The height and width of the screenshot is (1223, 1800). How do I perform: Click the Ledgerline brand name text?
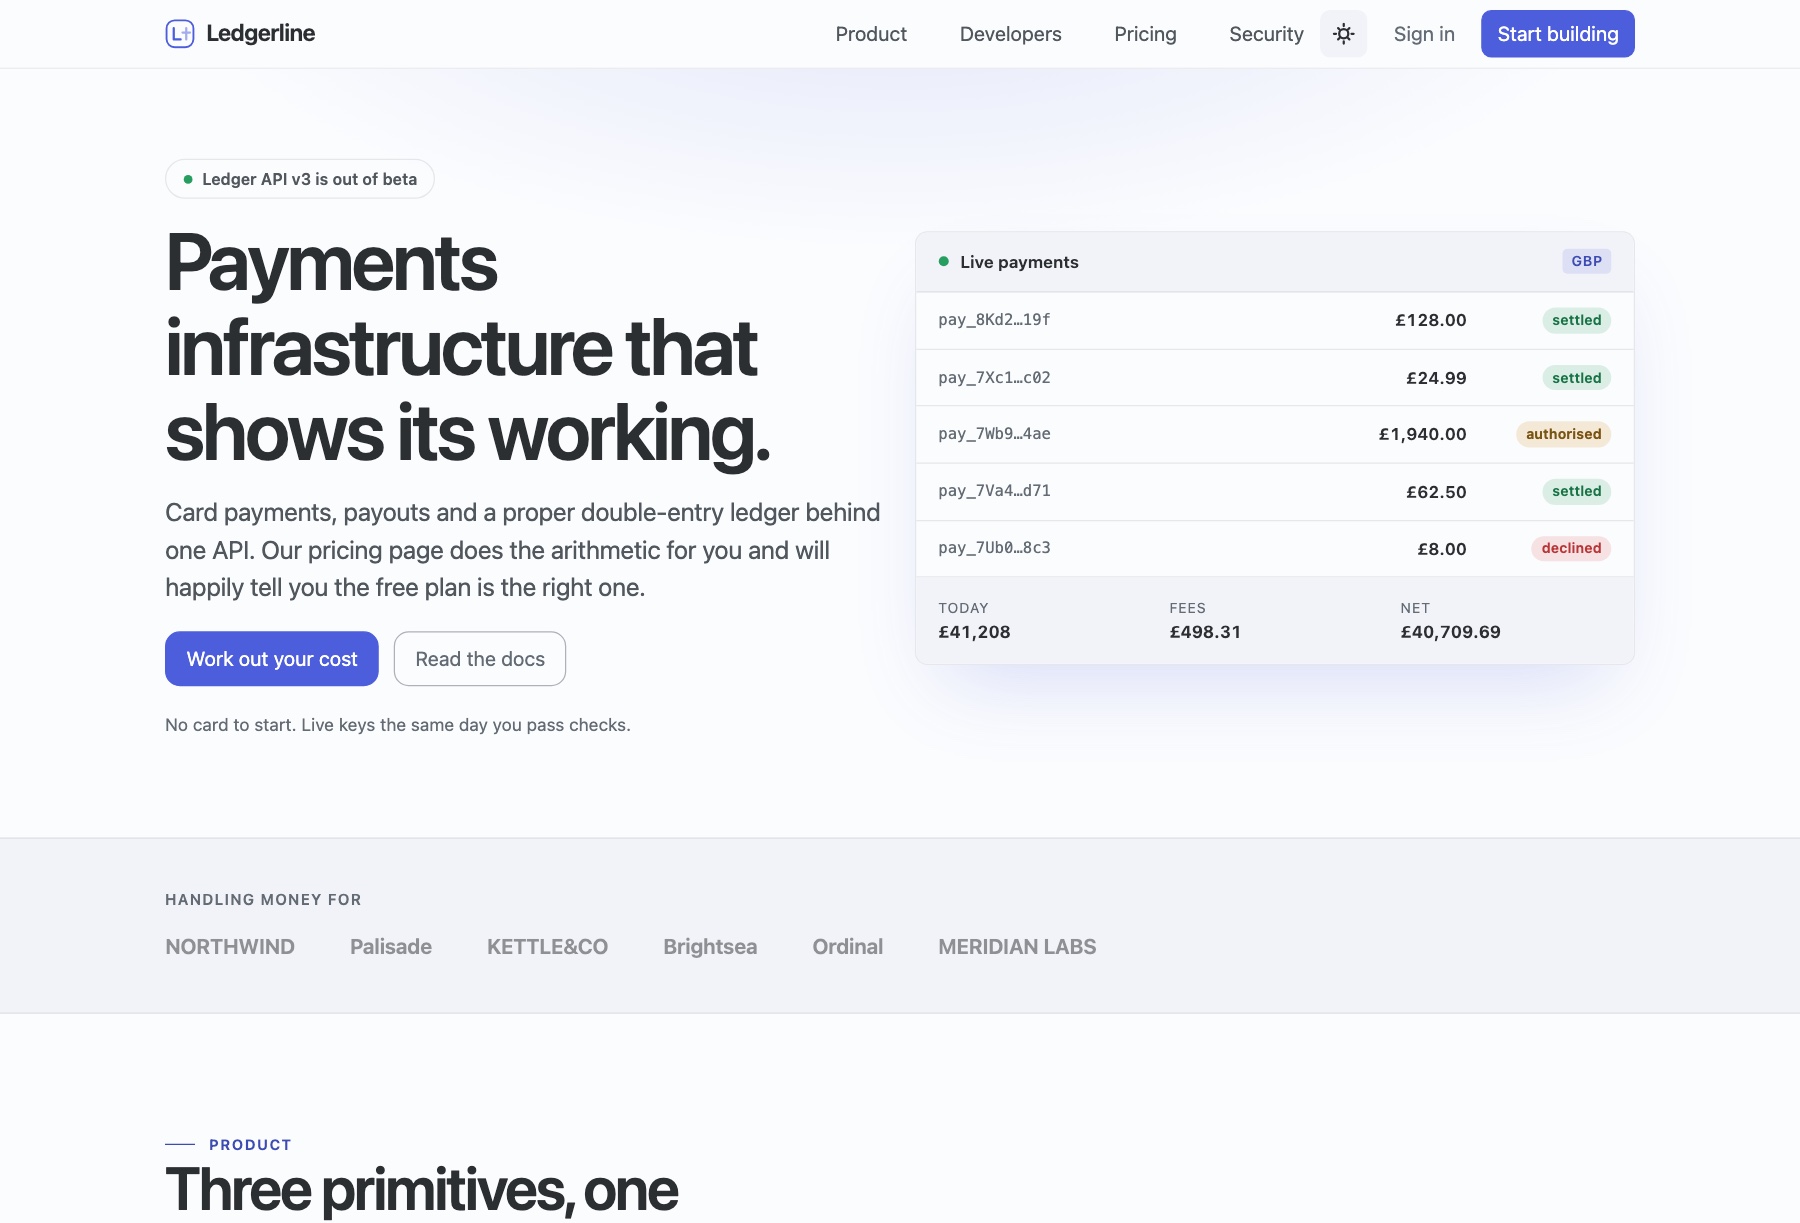(260, 33)
